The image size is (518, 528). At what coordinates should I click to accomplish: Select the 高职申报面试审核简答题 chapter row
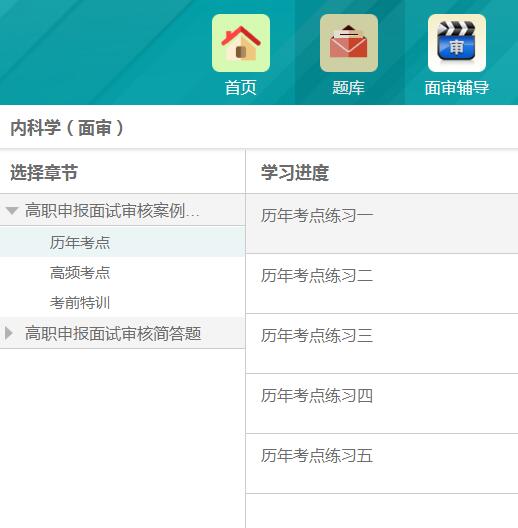[123, 333]
